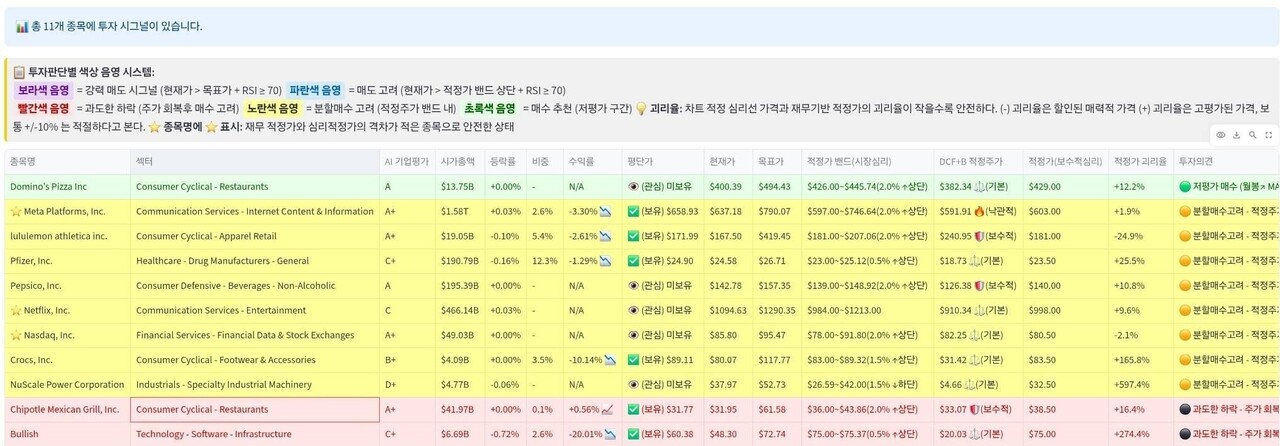The image size is (1280, 446).
Task: Click shield icon in Pepsico DCF cell
Action: point(979,285)
